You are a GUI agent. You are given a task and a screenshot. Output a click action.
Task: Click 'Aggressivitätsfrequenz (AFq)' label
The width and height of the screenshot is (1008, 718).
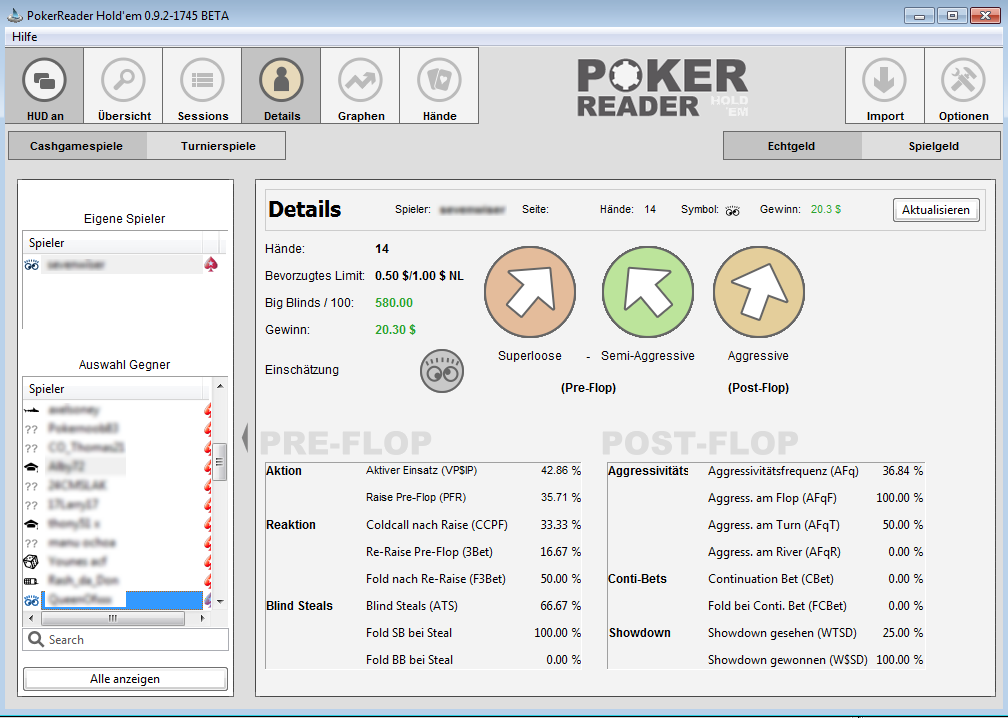point(783,471)
